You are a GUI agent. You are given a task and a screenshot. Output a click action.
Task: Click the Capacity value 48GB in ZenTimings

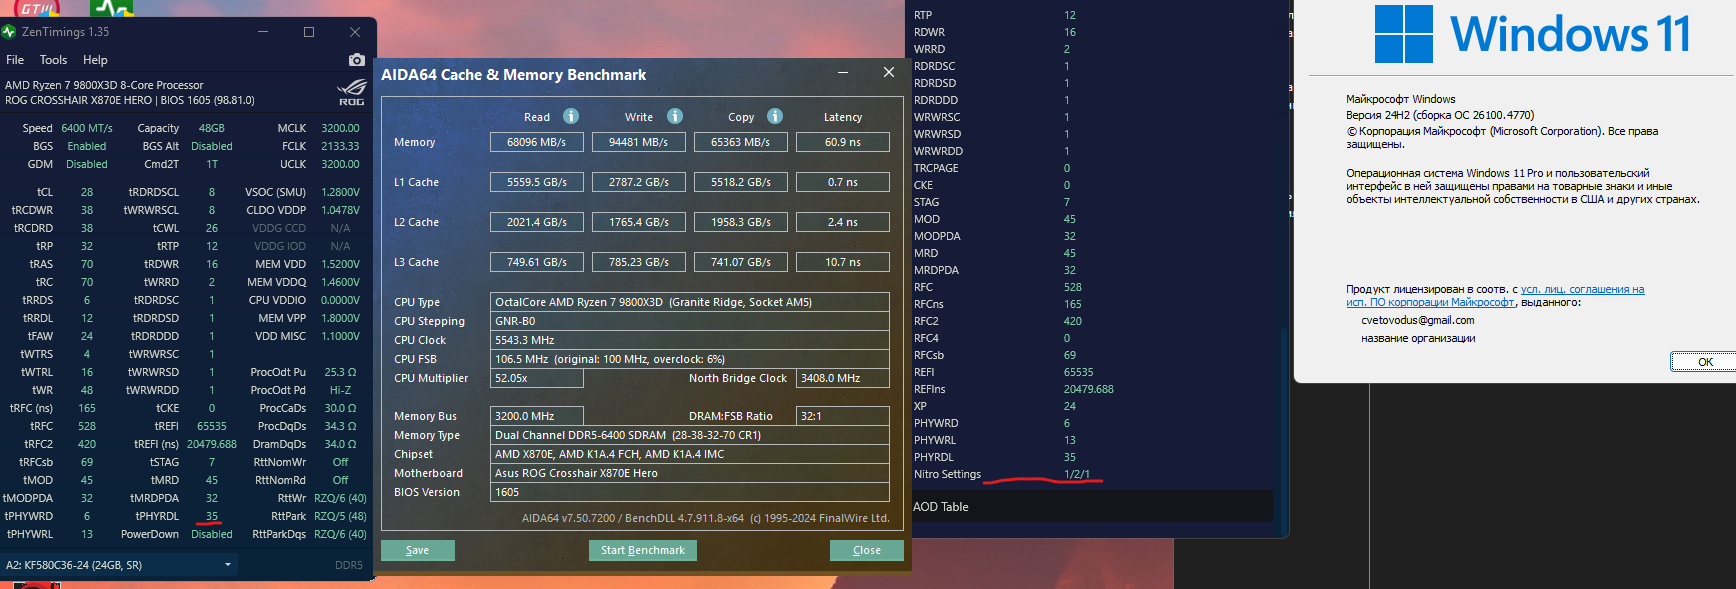point(212,128)
